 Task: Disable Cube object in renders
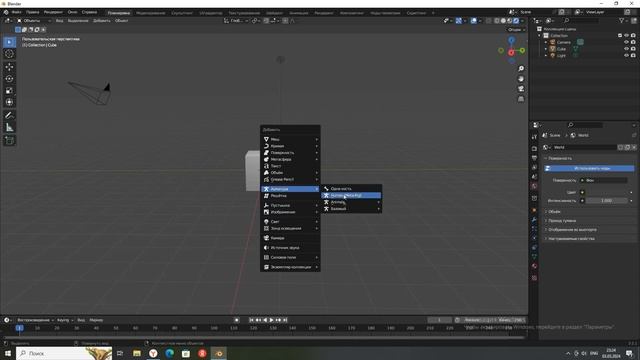[633, 49]
